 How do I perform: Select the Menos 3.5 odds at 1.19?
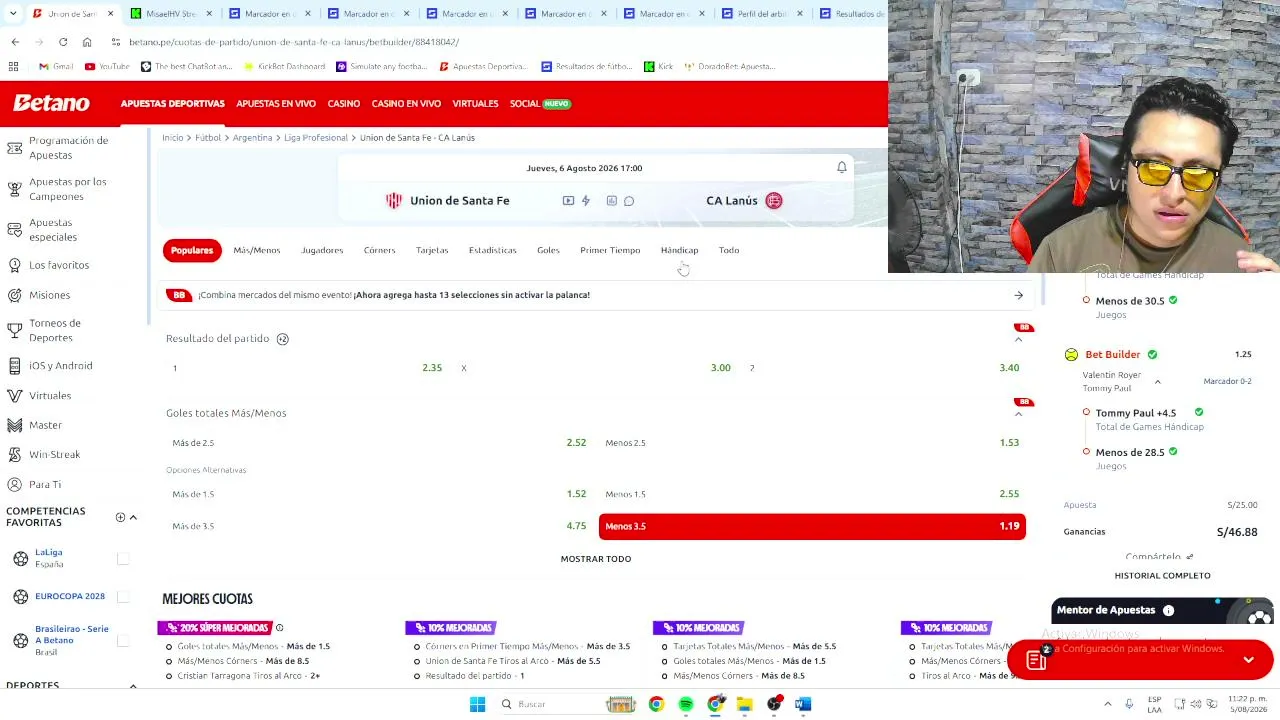(812, 526)
